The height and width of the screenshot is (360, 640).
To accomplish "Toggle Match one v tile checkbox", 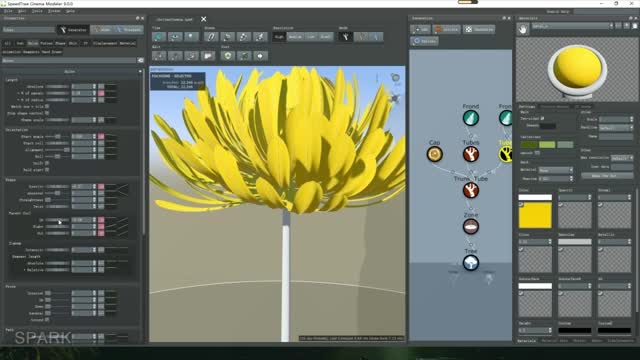I will (x=47, y=107).
